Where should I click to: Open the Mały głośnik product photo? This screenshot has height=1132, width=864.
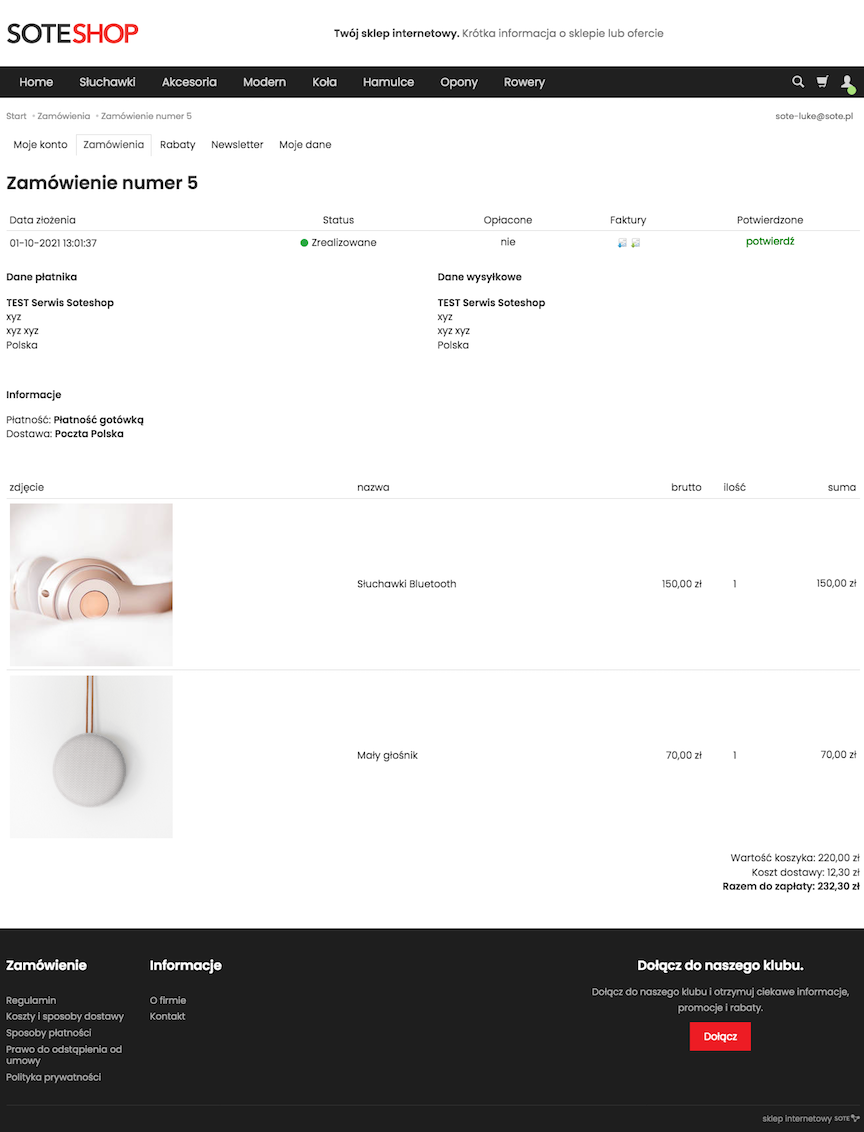91,756
